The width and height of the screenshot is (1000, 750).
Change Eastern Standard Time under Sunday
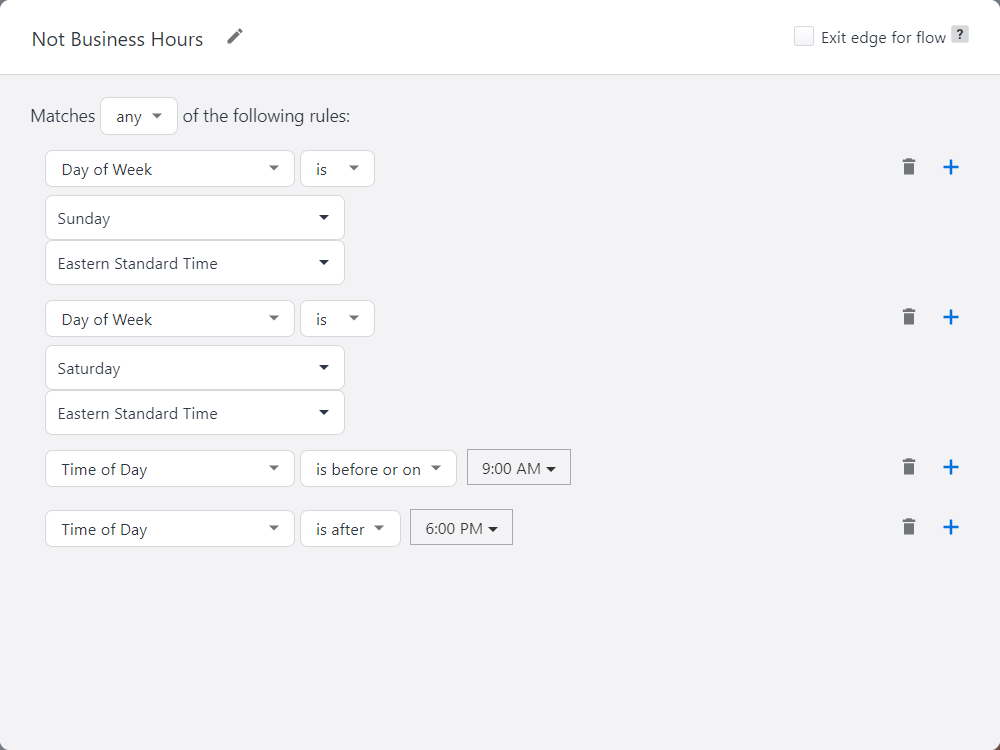tap(195, 263)
